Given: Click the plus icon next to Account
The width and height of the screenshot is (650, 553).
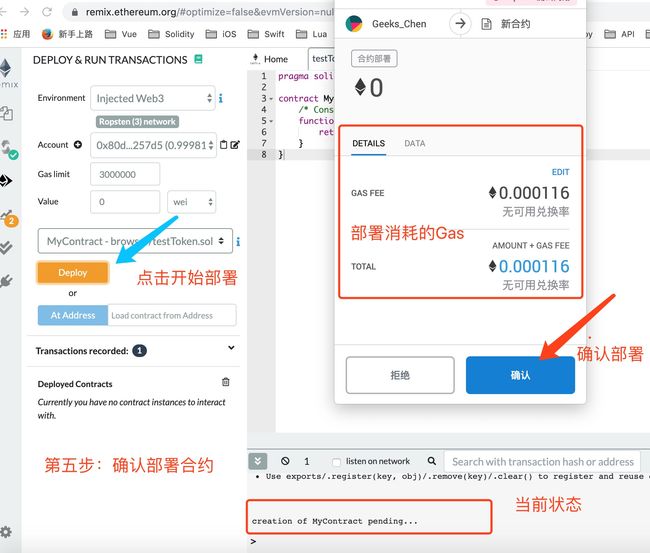Looking at the screenshot, I should point(78,145).
